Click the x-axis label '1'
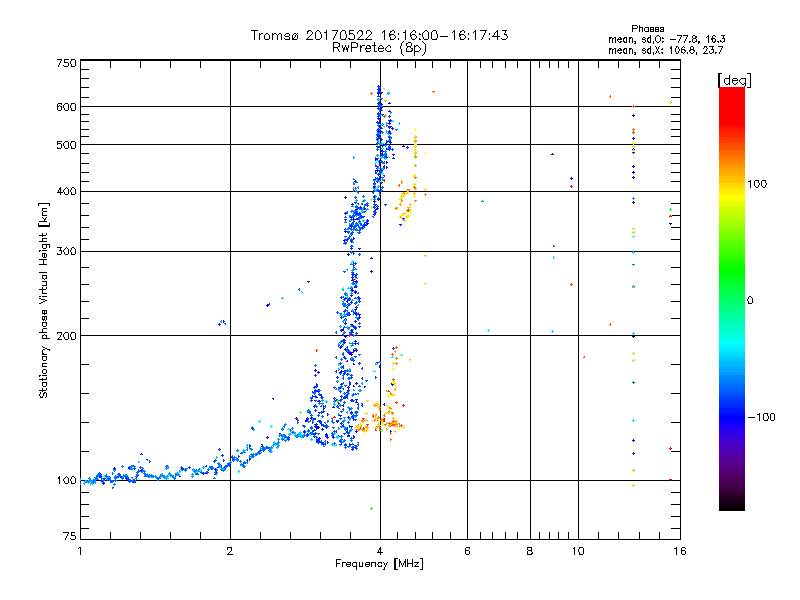The image size is (800, 600). click(80, 551)
